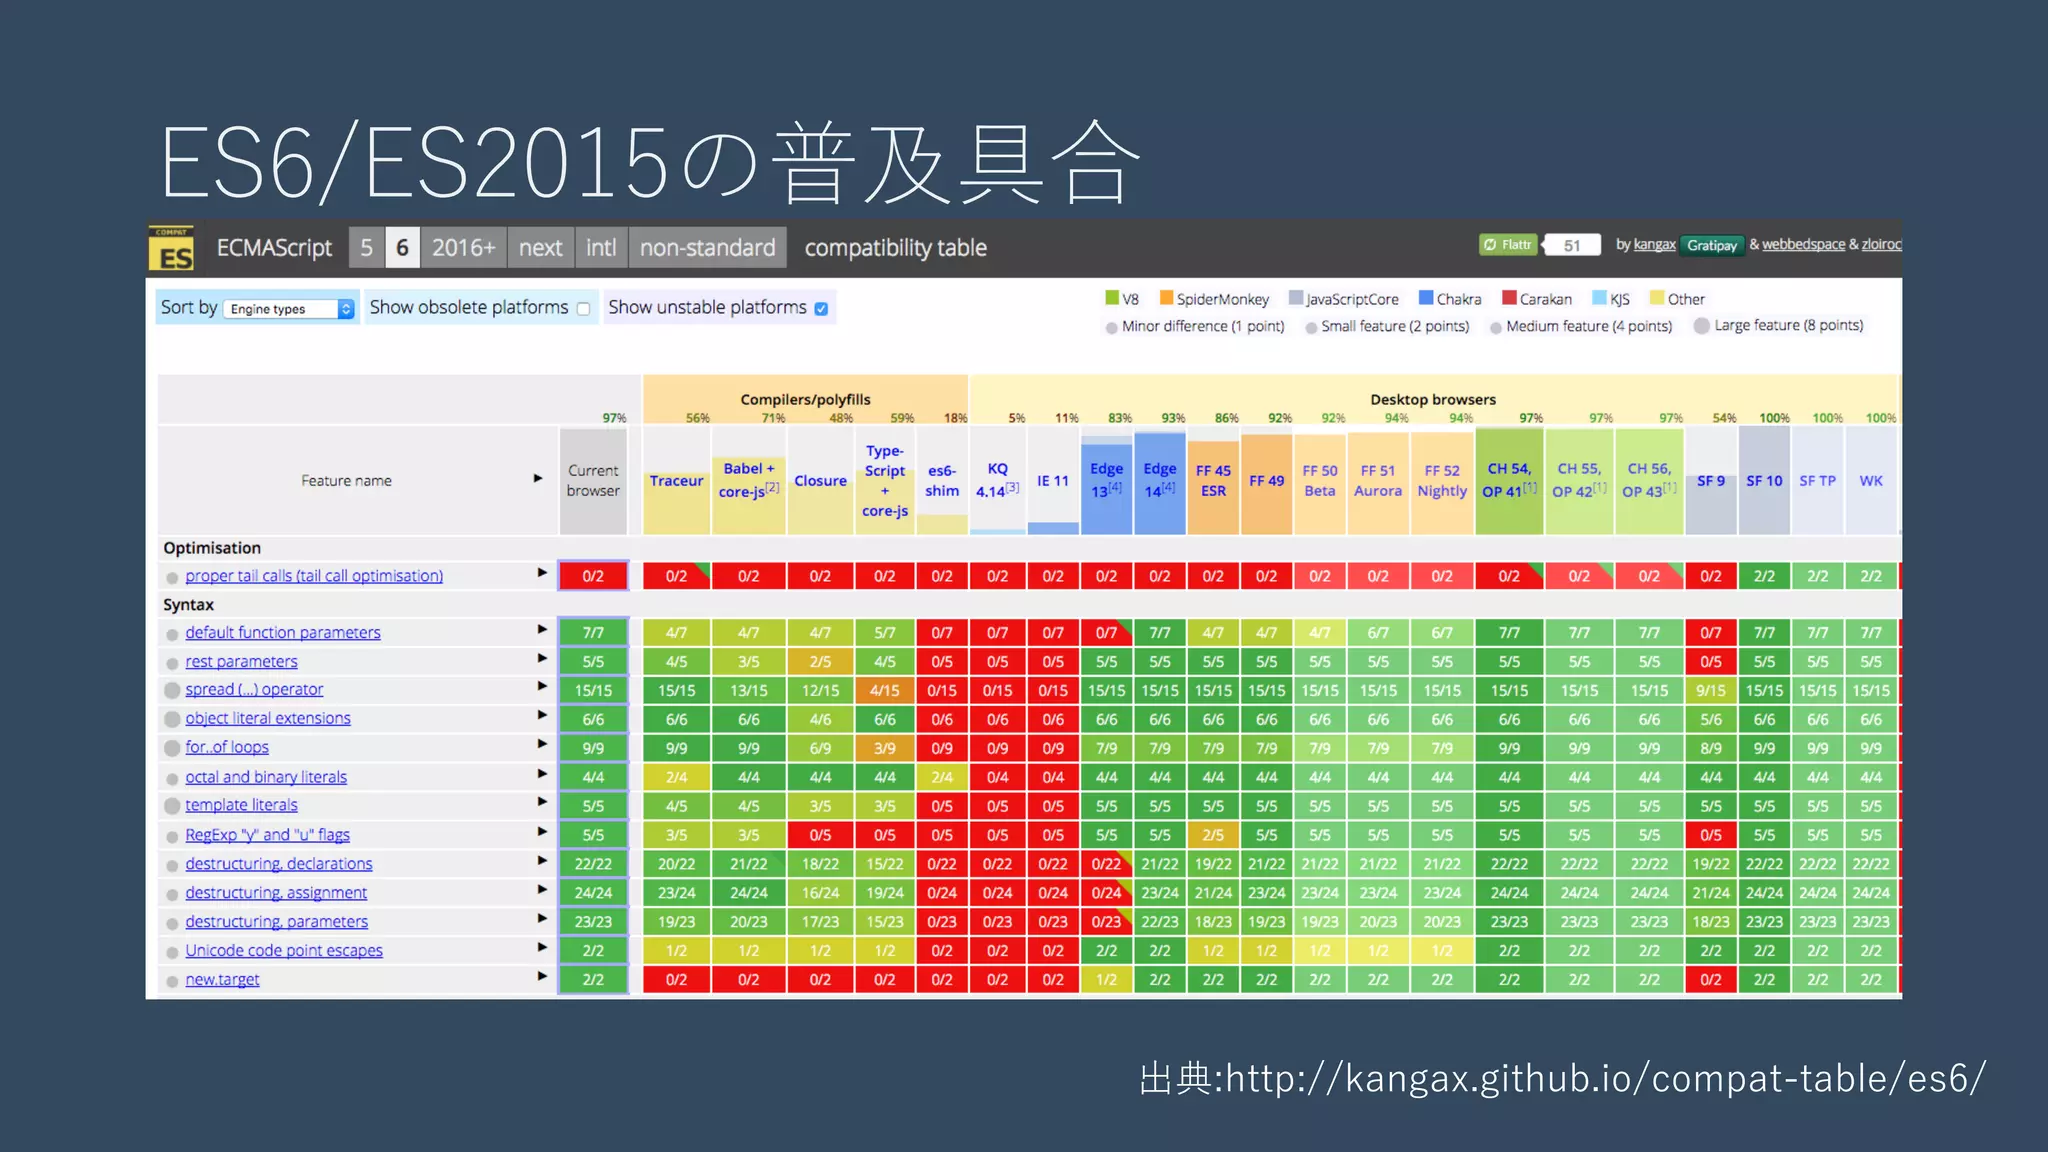Click the bullet icon beside template literals
This screenshot has height=1152, width=2048.
pyautogui.click(x=172, y=807)
